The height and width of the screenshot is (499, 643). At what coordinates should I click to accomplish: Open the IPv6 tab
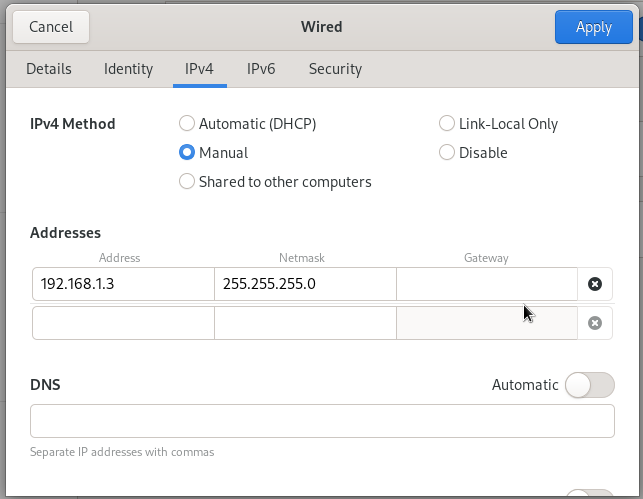pyautogui.click(x=261, y=69)
